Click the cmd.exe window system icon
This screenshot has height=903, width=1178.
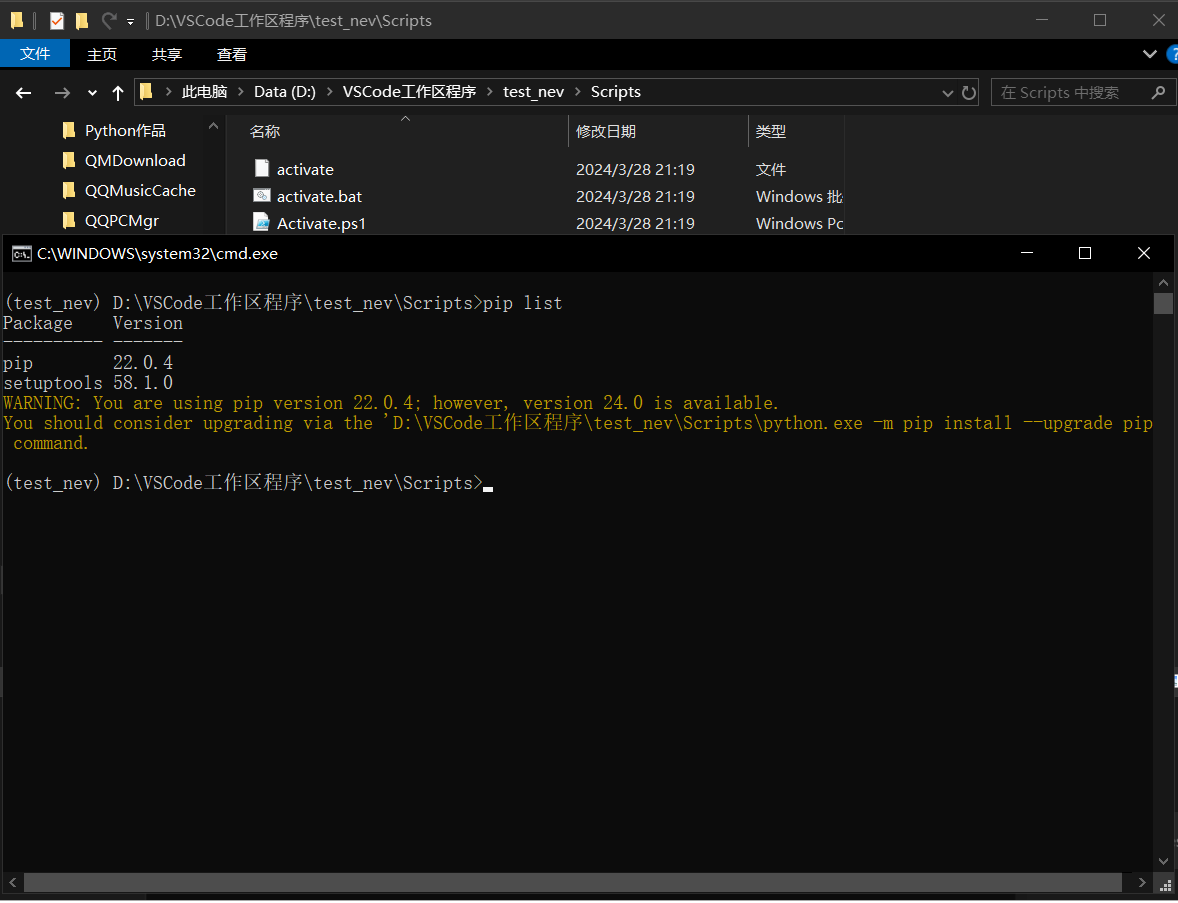point(21,254)
